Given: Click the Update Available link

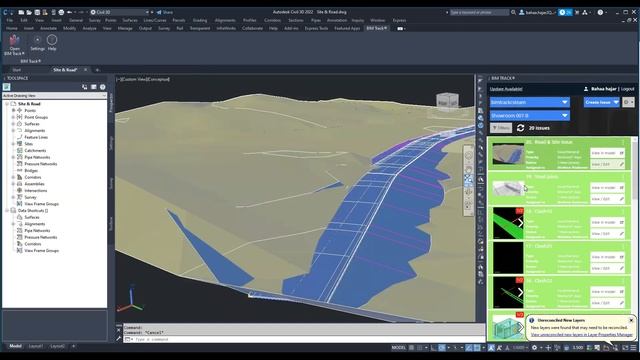Looking at the screenshot, I should click(x=506, y=89).
